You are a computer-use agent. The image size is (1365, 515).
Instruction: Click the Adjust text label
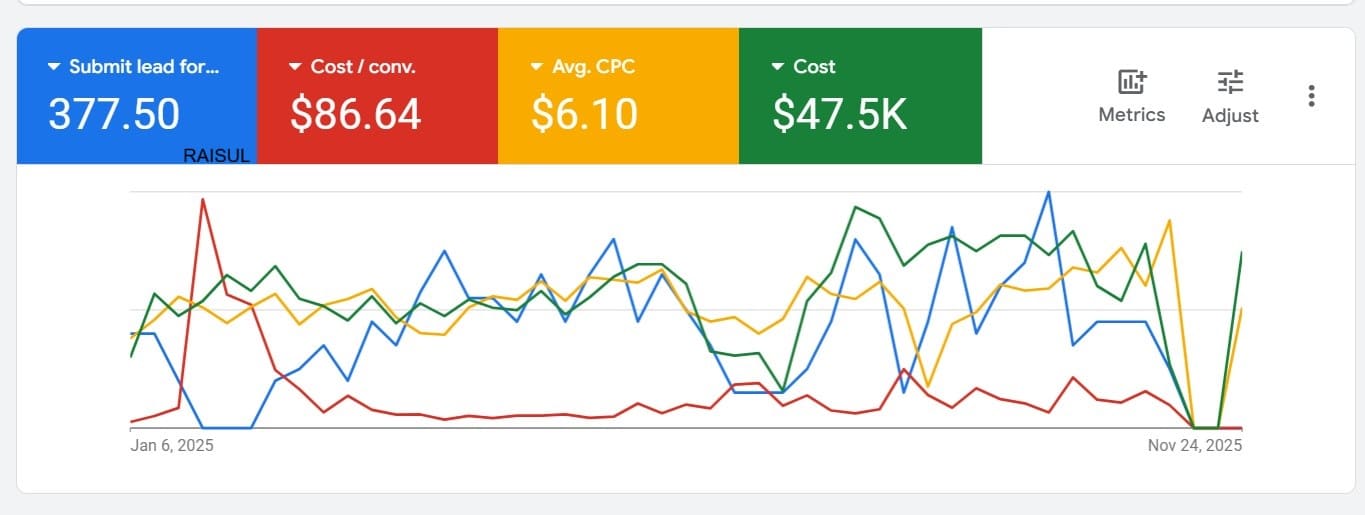[1230, 116]
